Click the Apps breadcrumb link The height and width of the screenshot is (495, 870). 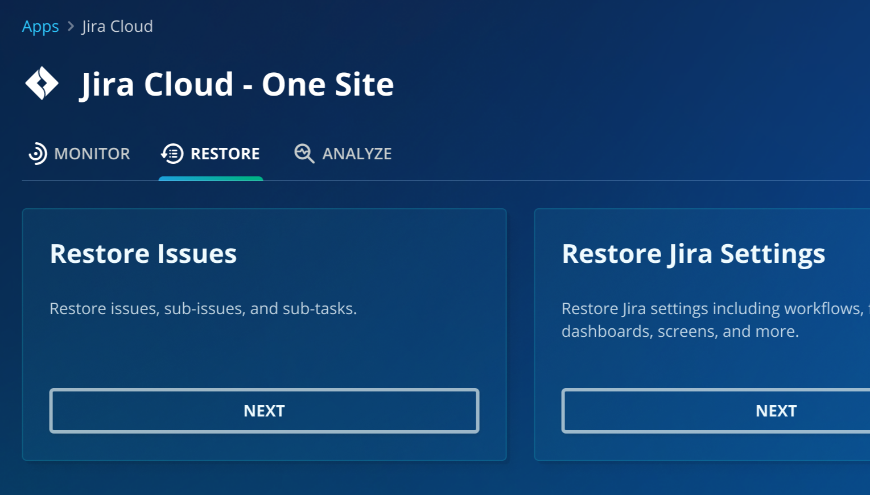pyautogui.click(x=40, y=27)
